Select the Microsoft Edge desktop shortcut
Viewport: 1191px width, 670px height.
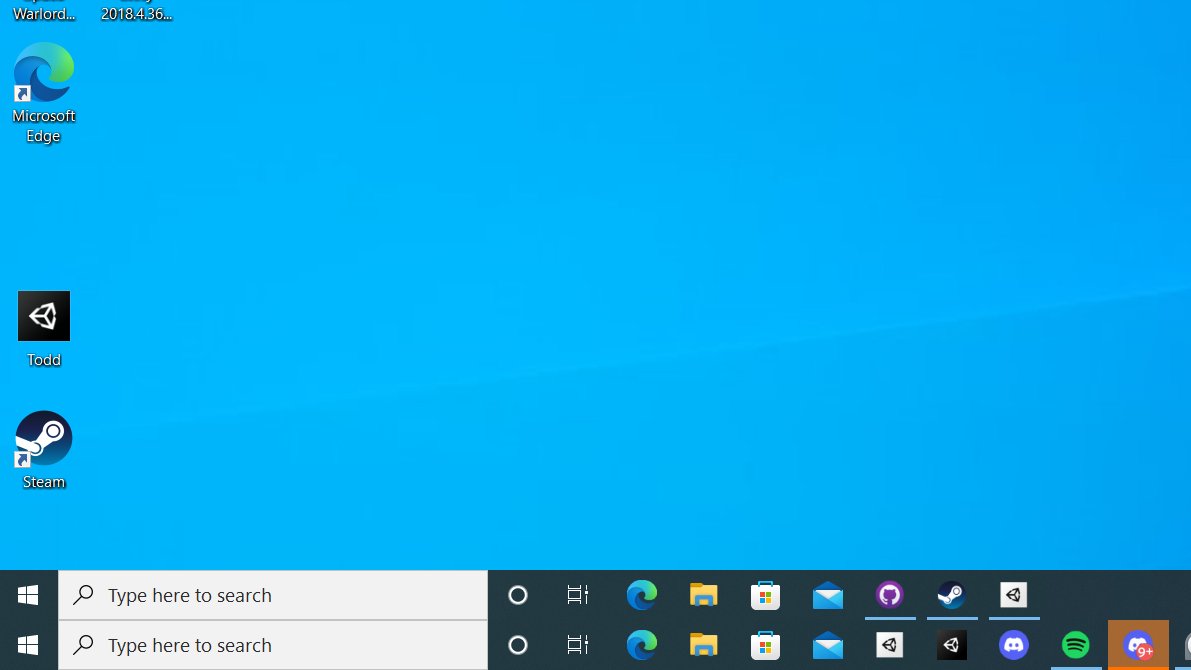click(x=43, y=93)
